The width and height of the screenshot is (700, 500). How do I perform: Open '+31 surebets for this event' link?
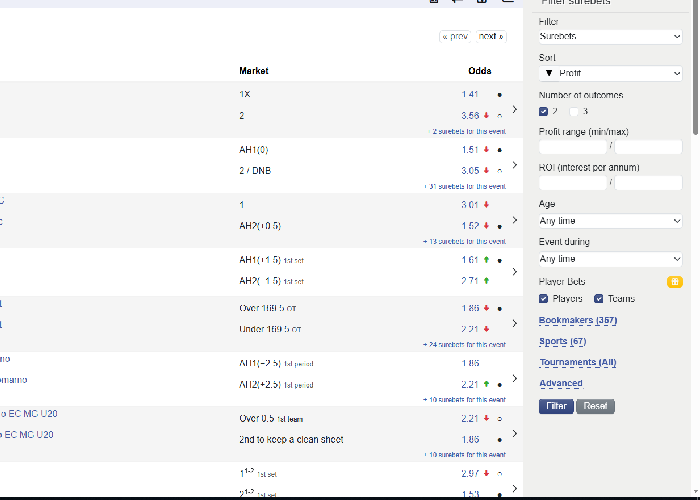[x=465, y=187]
